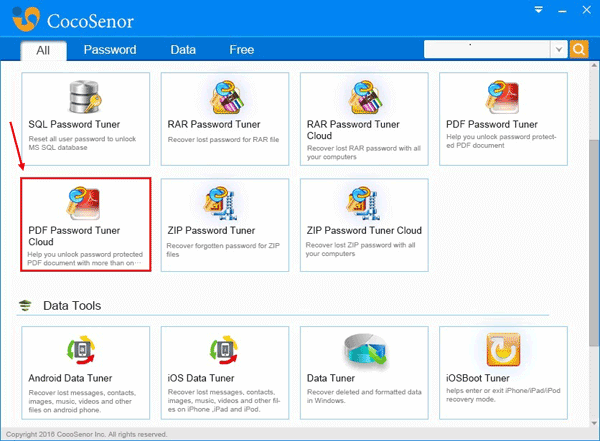This screenshot has height=441, width=600.
Task: Select the Android Data Tuner icon
Action: pos(81,350)
